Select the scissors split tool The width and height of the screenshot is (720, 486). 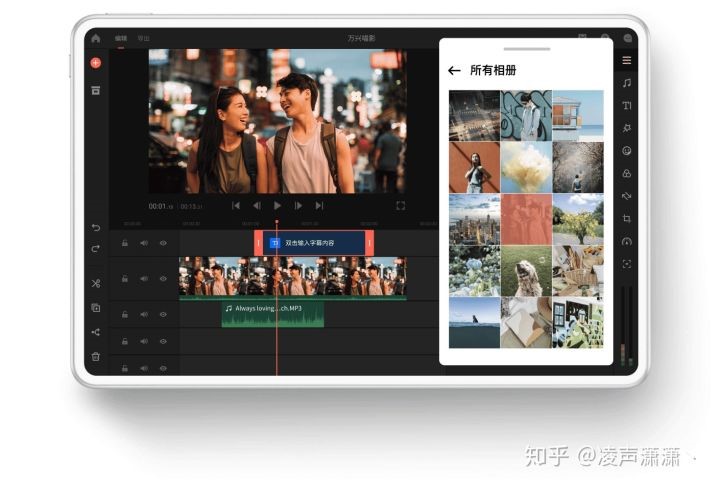click(x=96, y=283)
